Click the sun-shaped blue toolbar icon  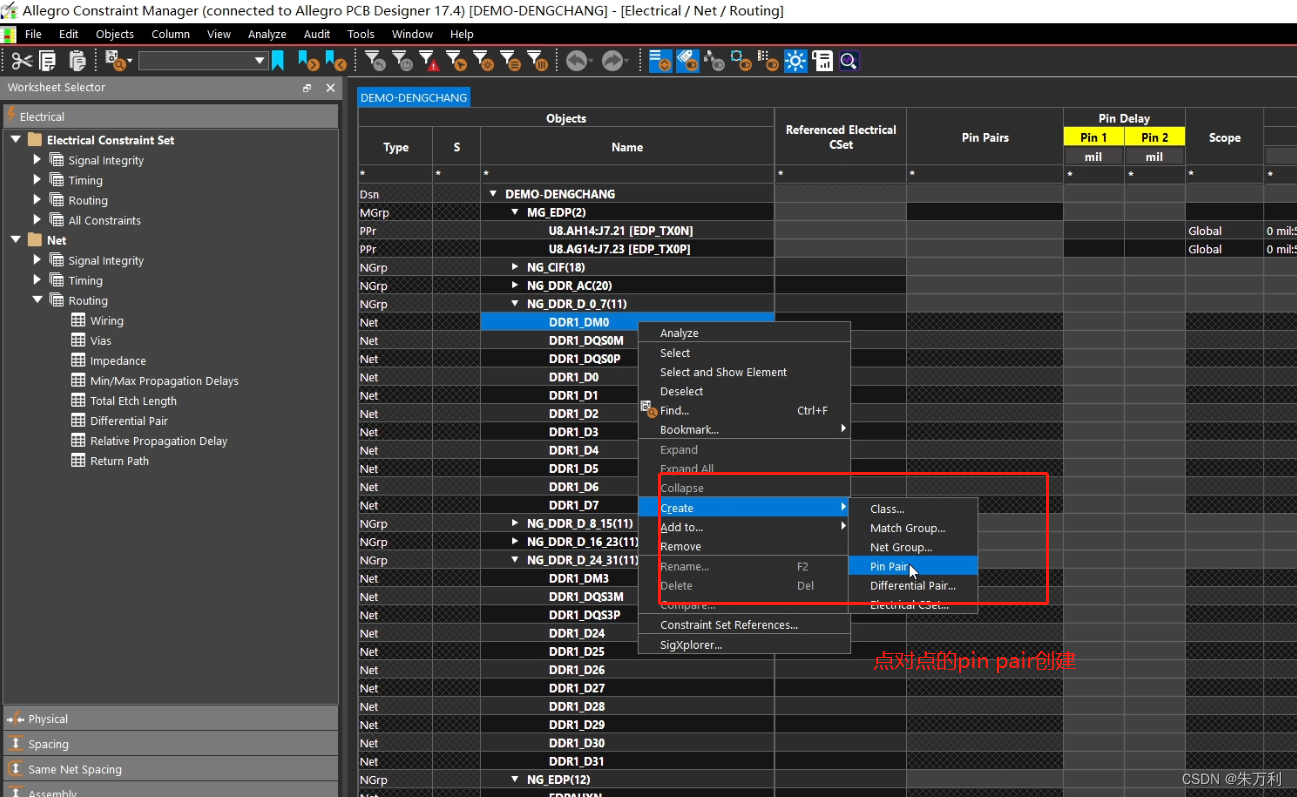[795, 61]
